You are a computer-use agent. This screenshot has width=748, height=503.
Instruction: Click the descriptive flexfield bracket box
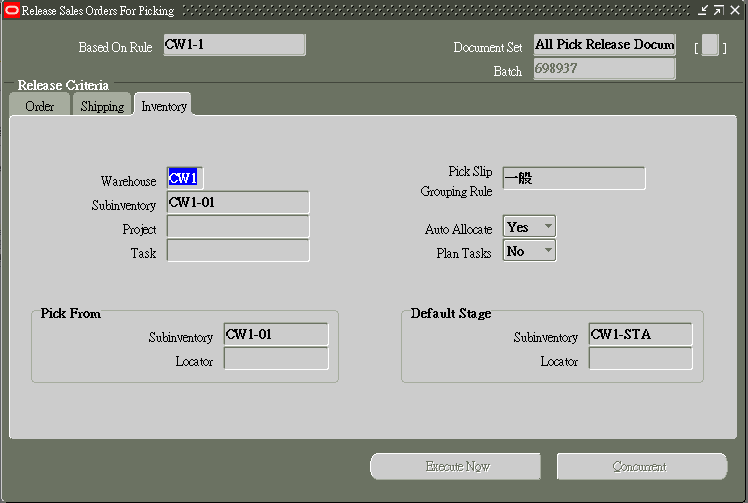coord(710,45)
